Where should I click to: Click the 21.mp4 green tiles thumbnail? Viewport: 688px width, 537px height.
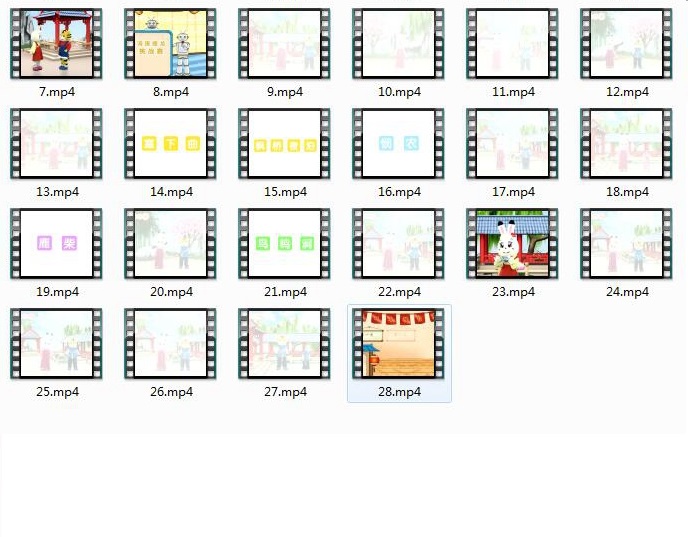[285, 244]
